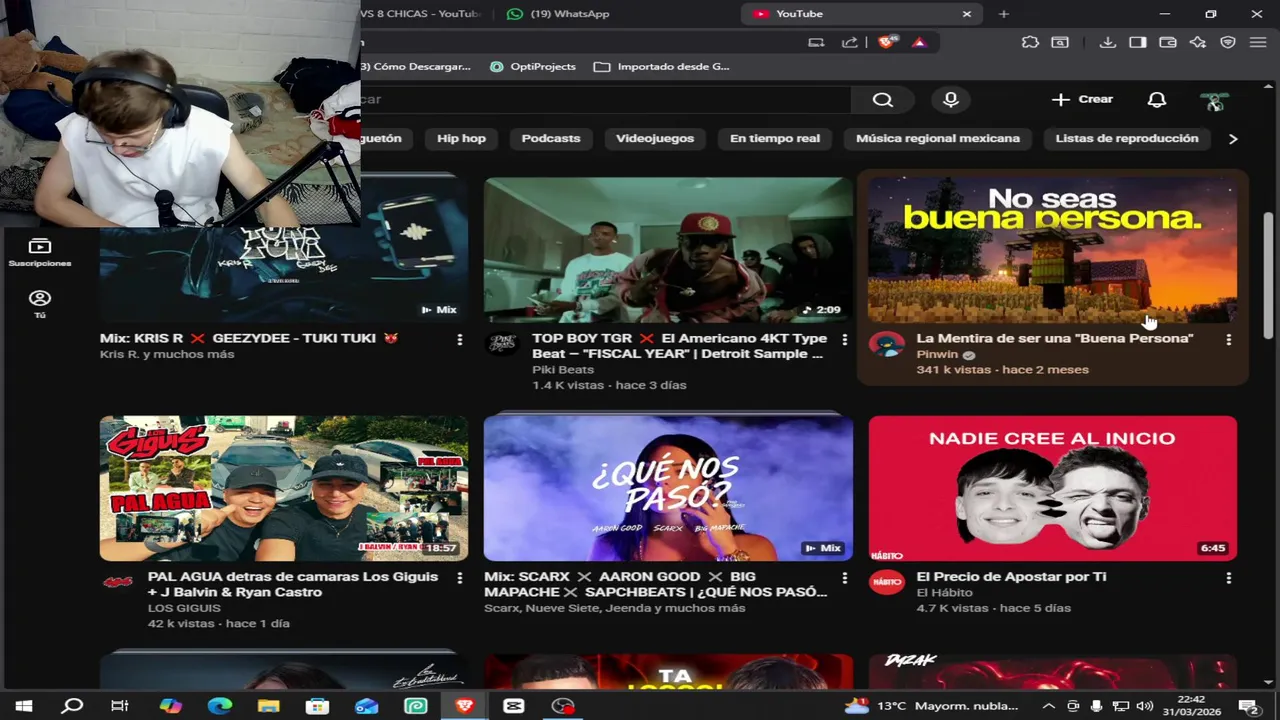Open LOS GIGUIS channel avatar
Screen dimensions: 1280x720
coord(118,582)
